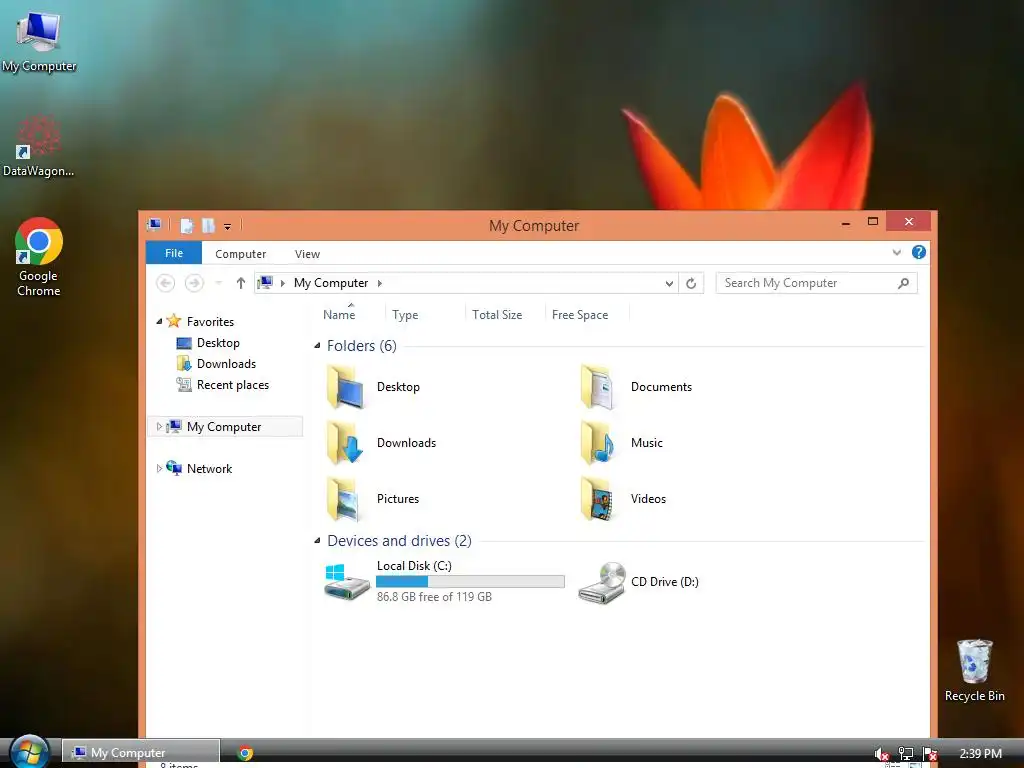Click My Computer taskbar button
1024x768 pixels.
point(141,752)
